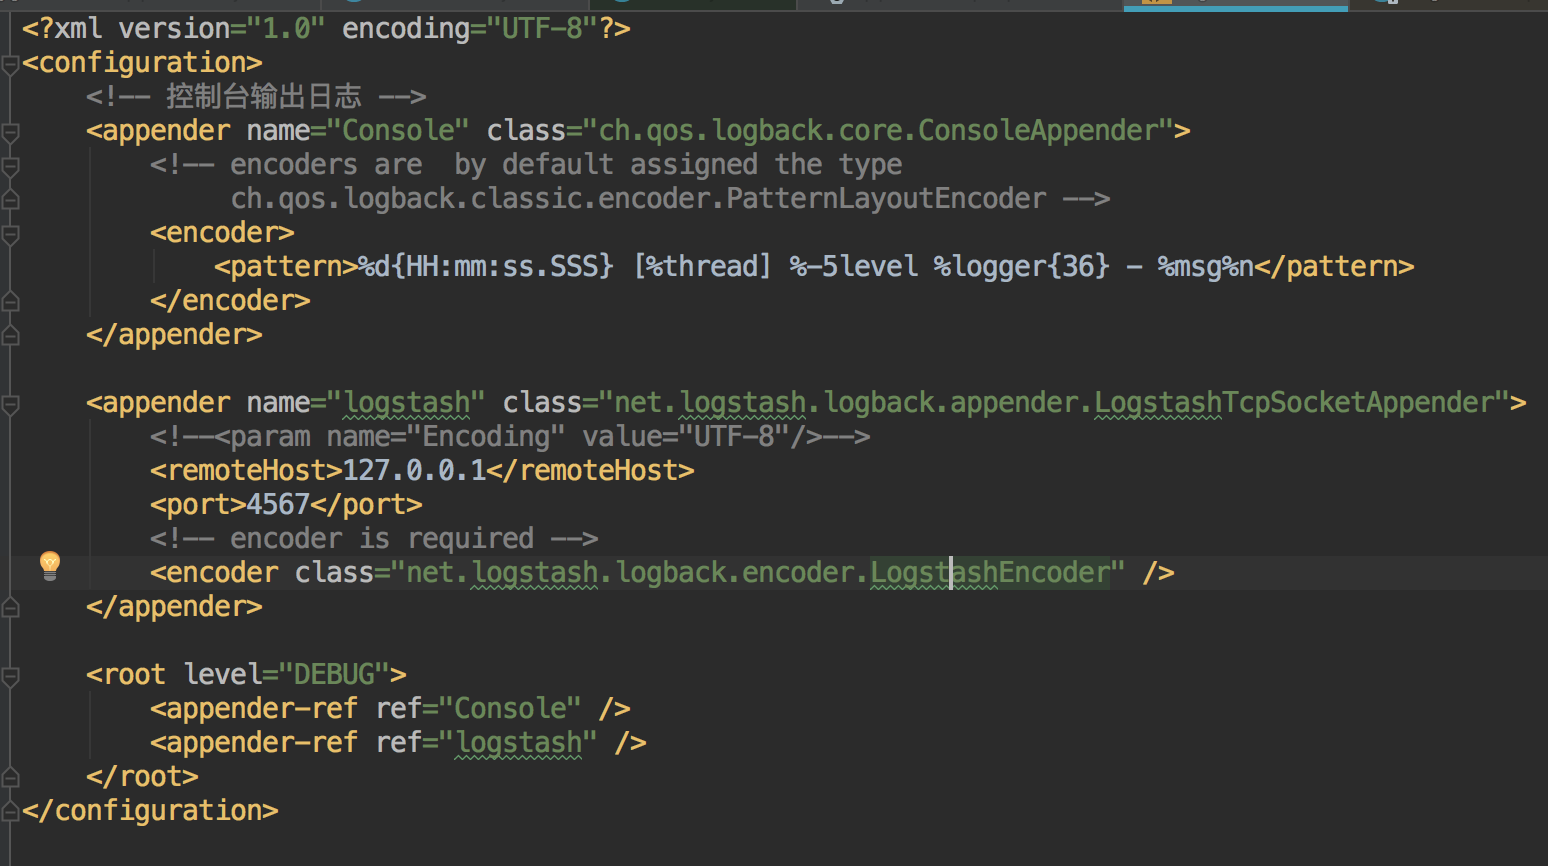Collapse the encoders comment block fold marker

10,166
